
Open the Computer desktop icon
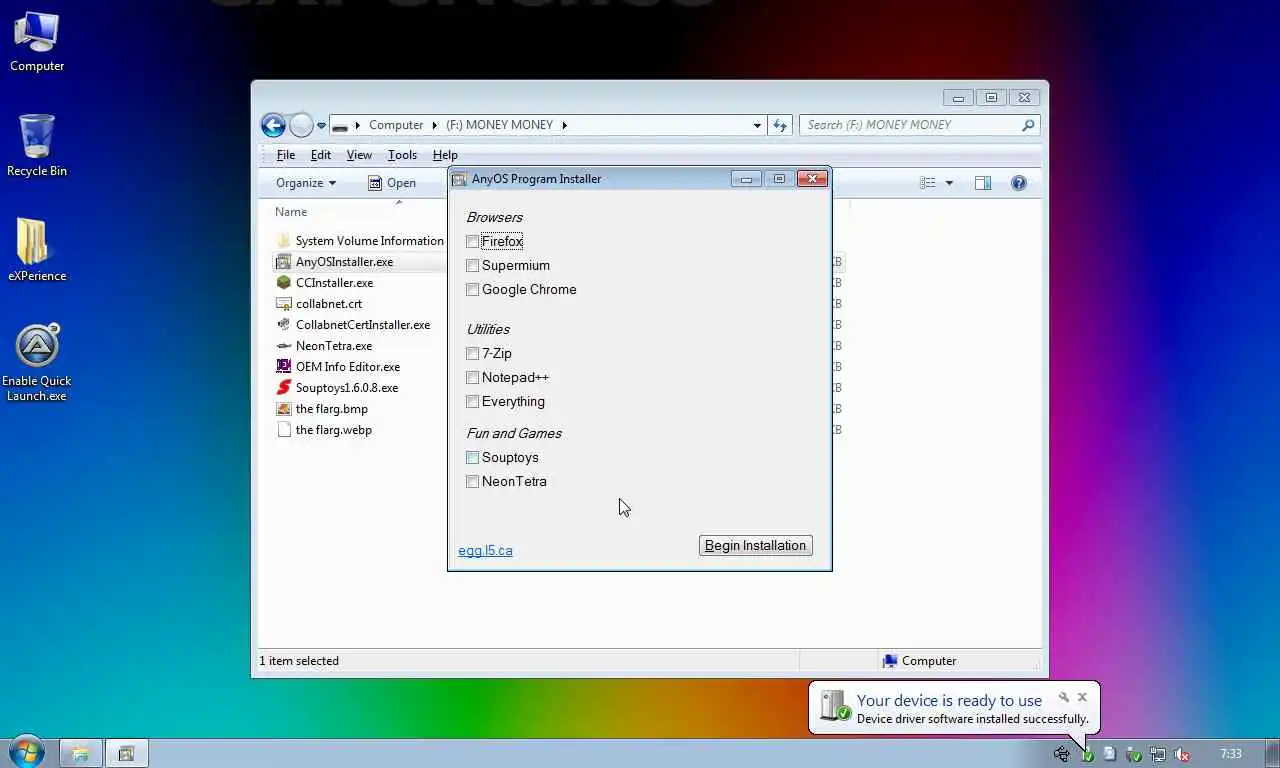coord(37,42)
